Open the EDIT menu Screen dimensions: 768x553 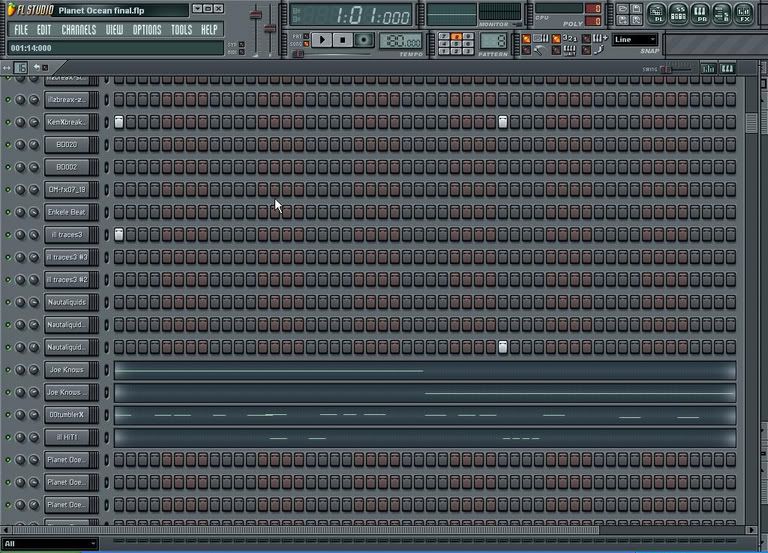pos(44,30)
